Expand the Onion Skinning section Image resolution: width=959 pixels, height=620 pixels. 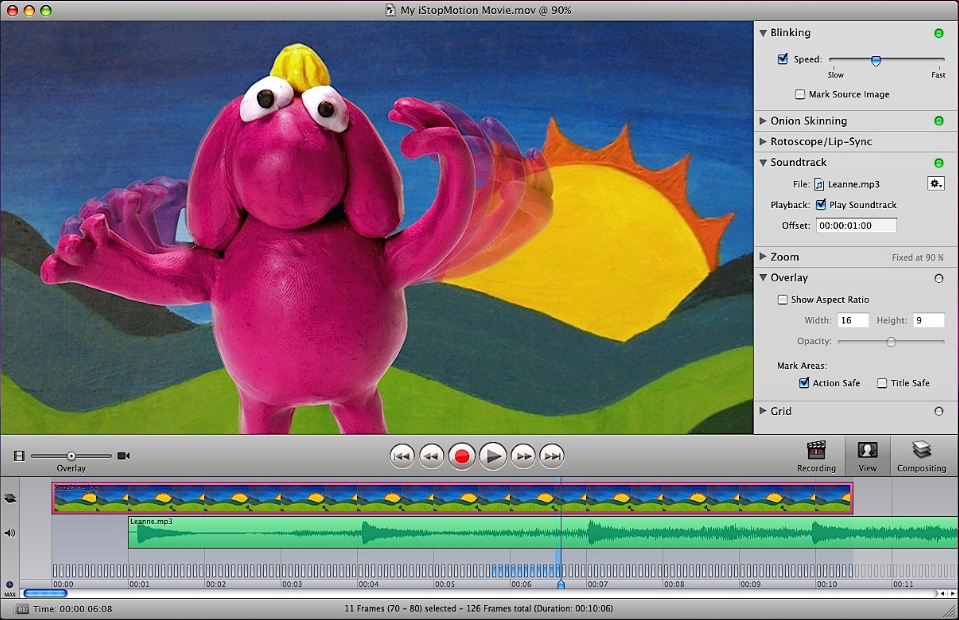(x=763, y=121)
